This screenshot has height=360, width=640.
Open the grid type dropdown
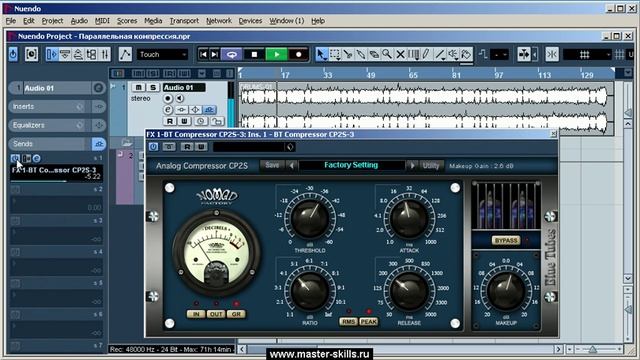tap(587, 54)
